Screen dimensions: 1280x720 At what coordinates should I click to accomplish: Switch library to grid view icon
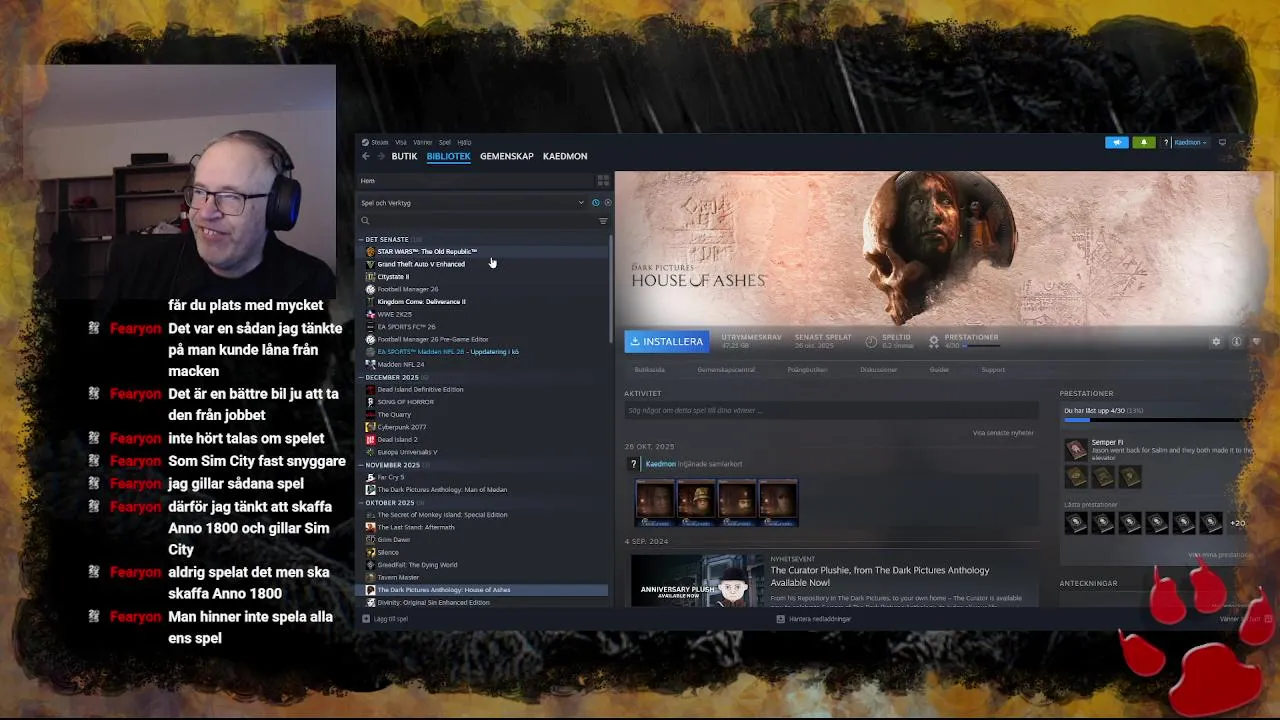(x=603, y=181)
